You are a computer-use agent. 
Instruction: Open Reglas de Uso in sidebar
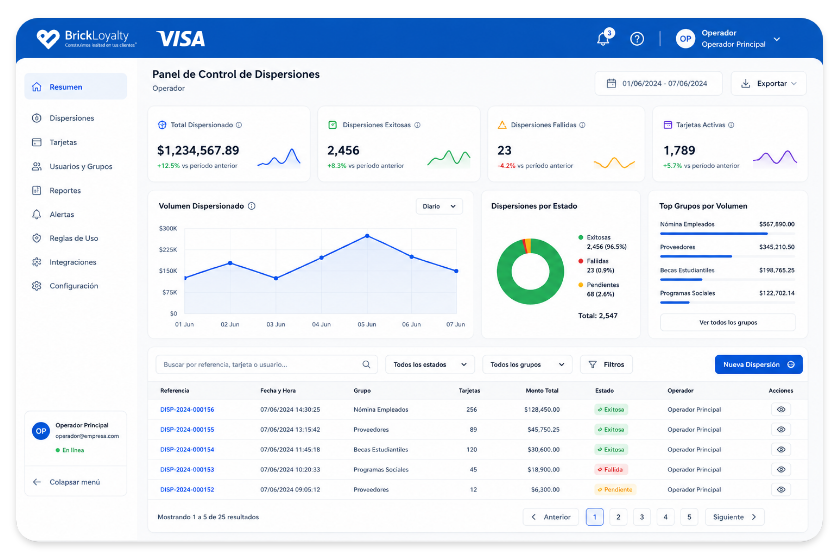76,238
